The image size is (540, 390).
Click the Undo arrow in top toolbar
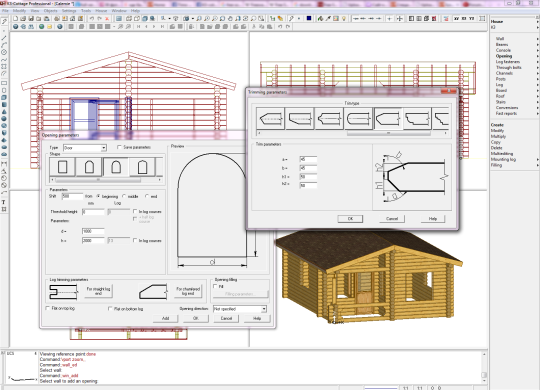click(92, 18)
